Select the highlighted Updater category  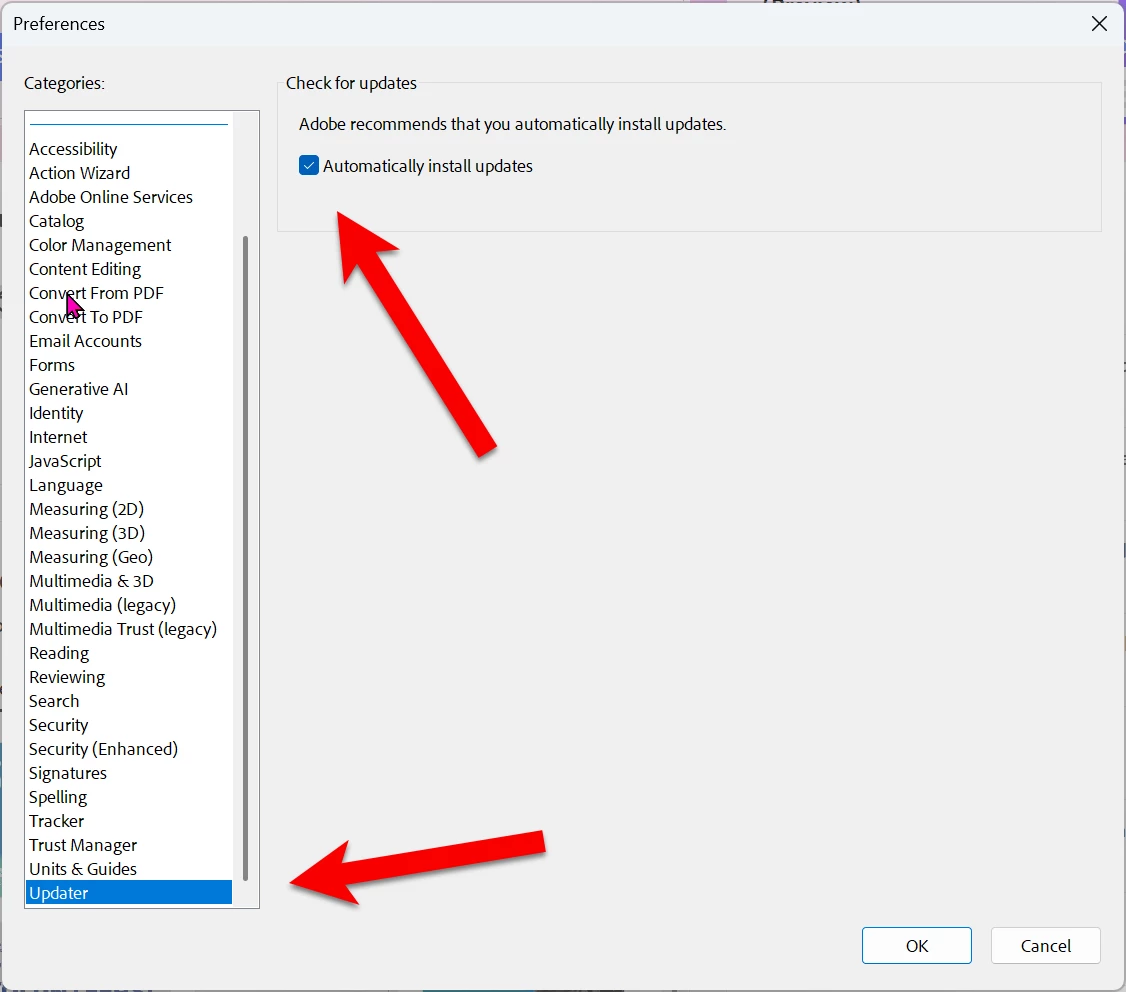point(129,893)
